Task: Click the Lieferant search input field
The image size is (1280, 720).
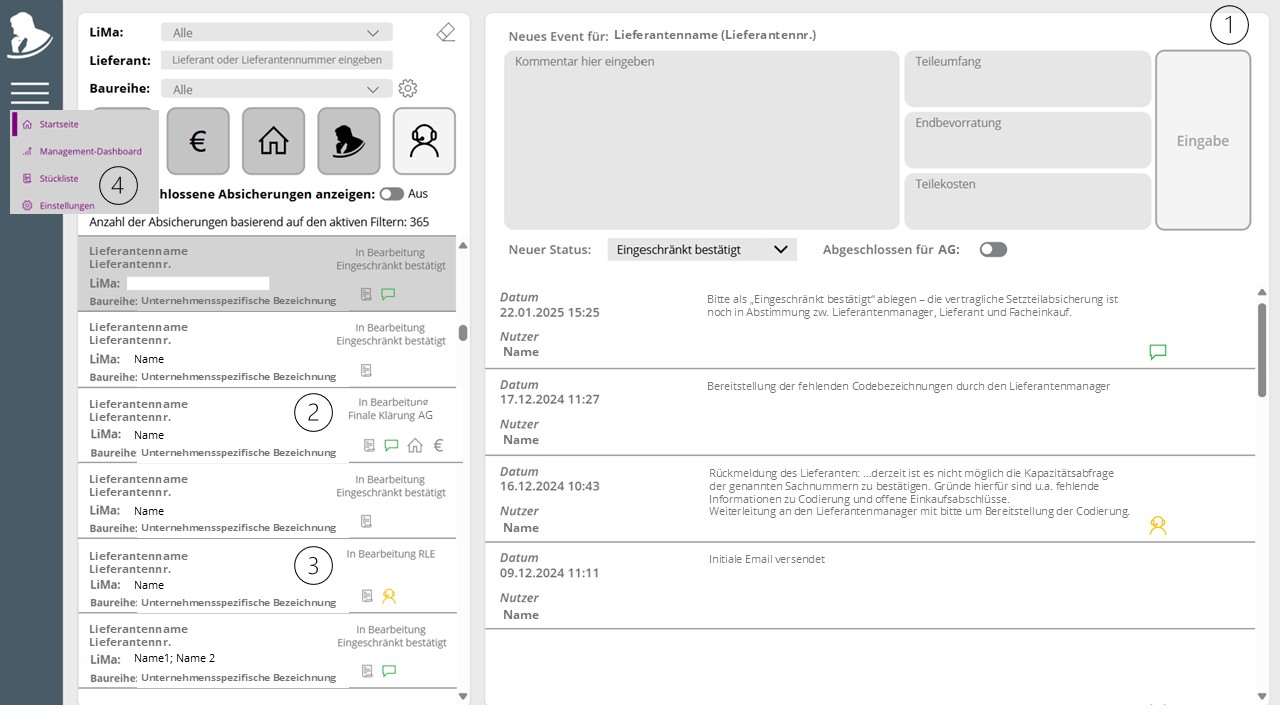Action: point(276,60)
